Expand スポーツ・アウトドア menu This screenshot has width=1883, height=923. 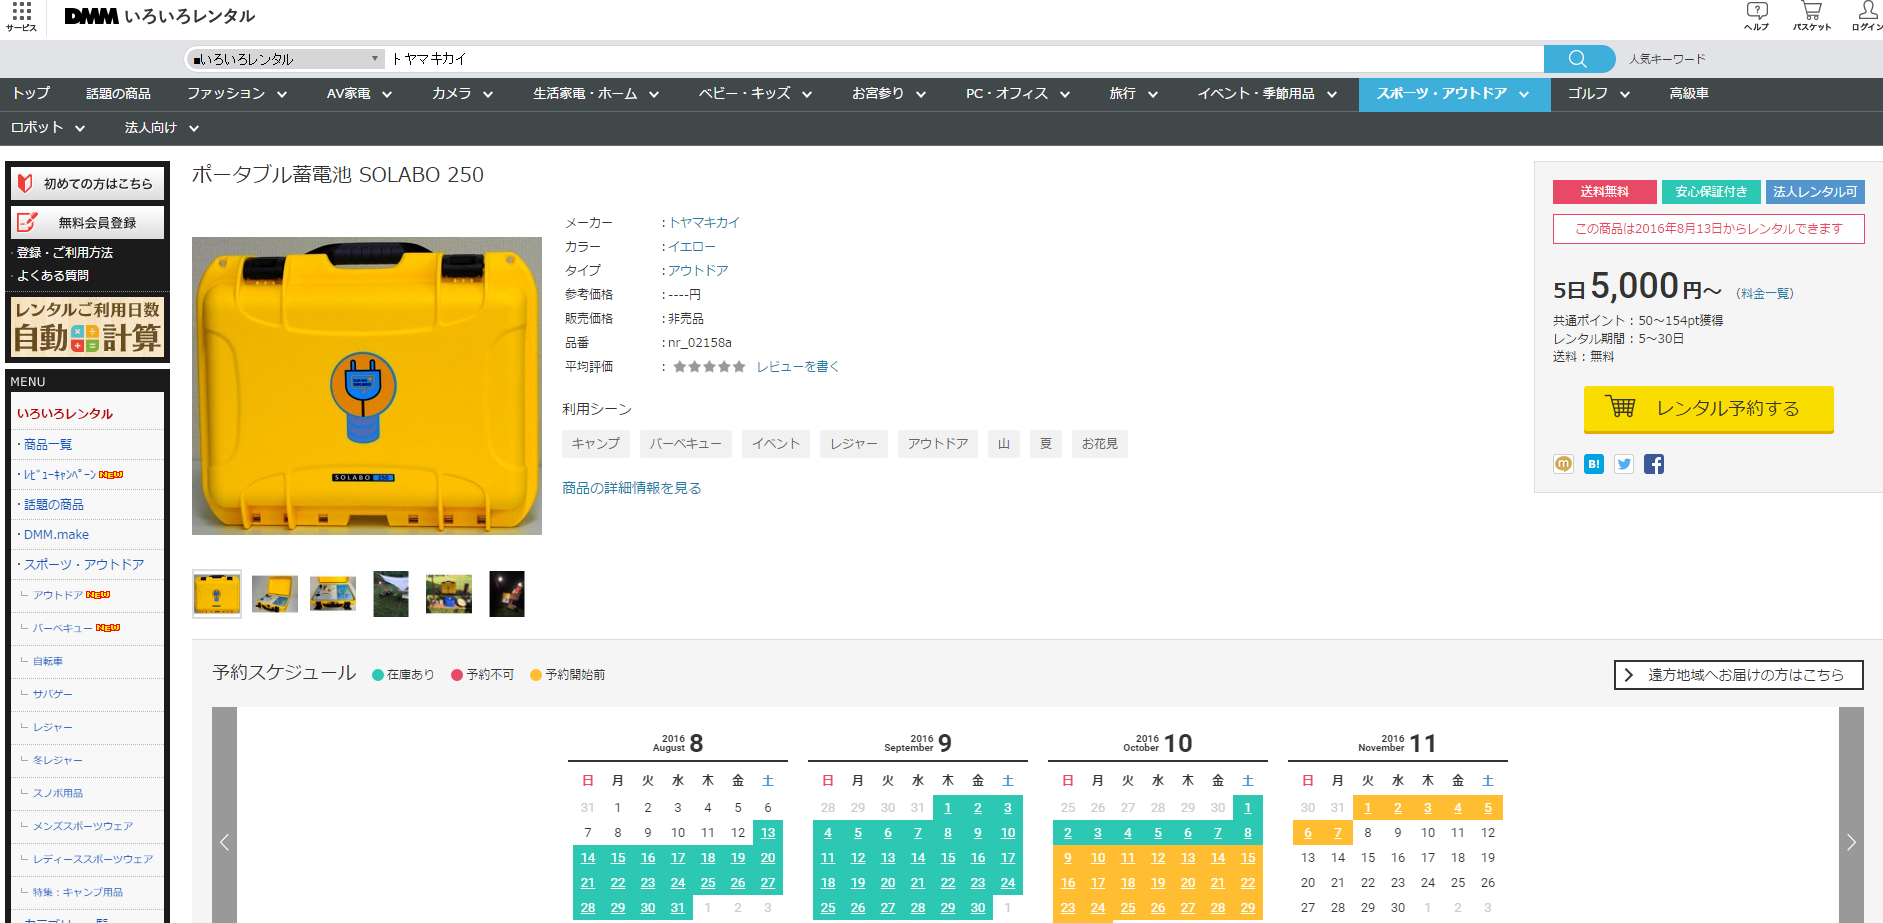pos(1454,94)
